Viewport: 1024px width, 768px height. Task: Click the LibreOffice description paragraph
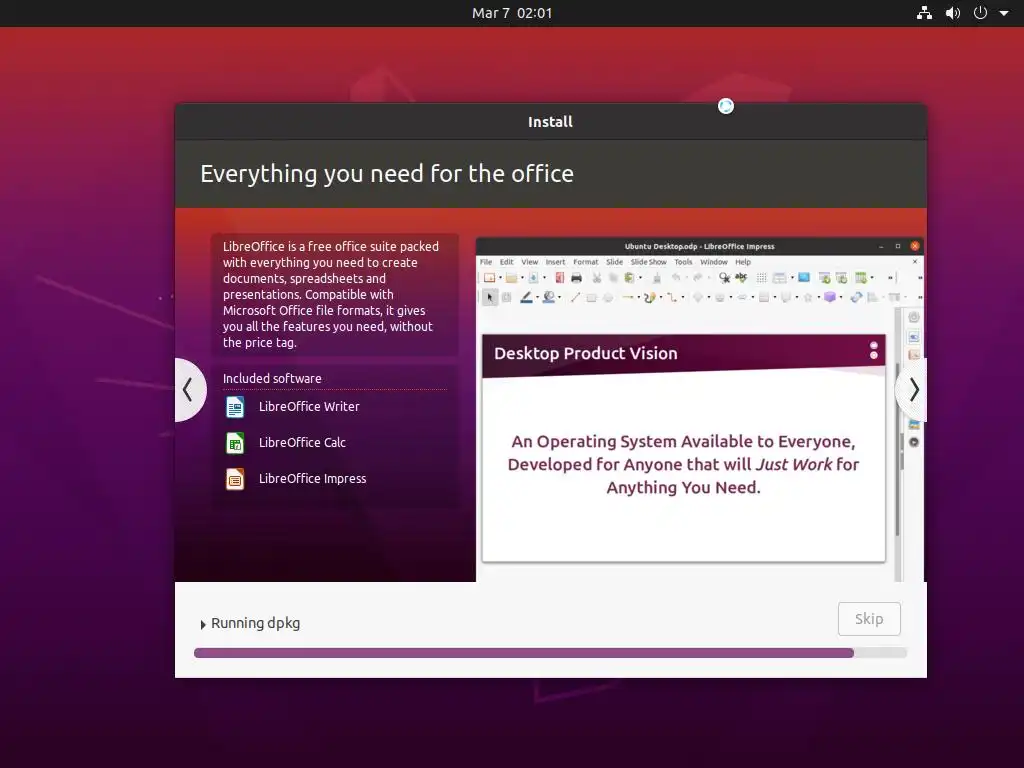pyautogui.click(x=331, y=295)
